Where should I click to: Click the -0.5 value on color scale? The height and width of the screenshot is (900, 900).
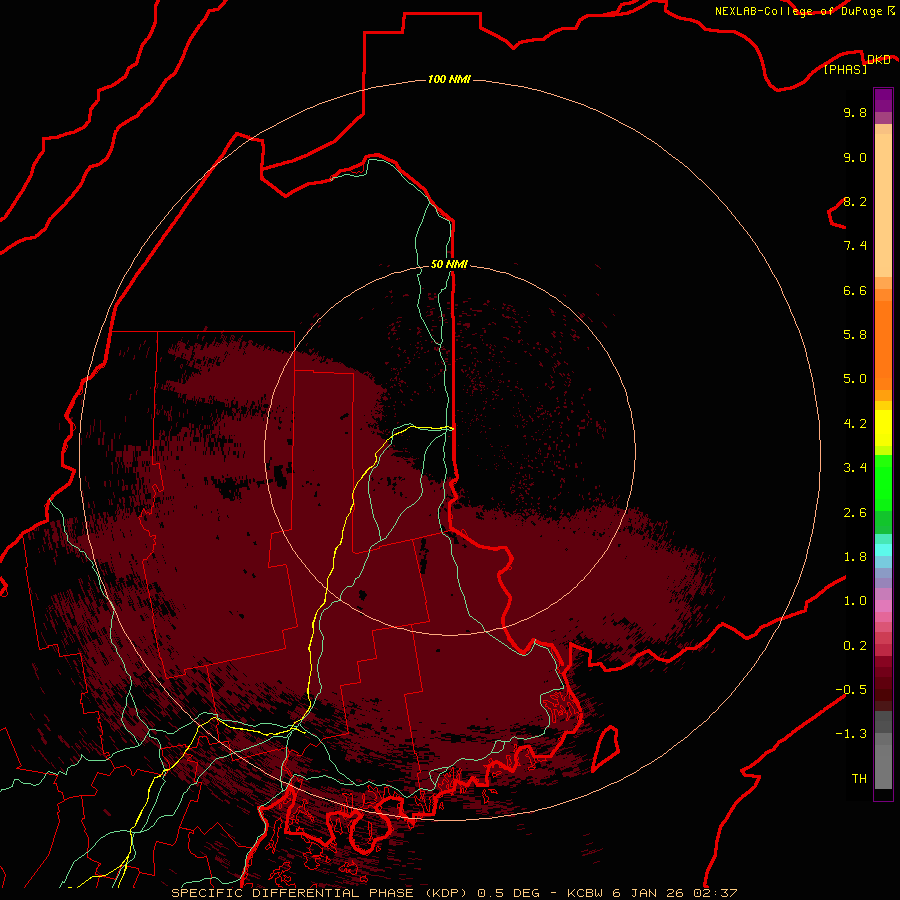[851, 690]
